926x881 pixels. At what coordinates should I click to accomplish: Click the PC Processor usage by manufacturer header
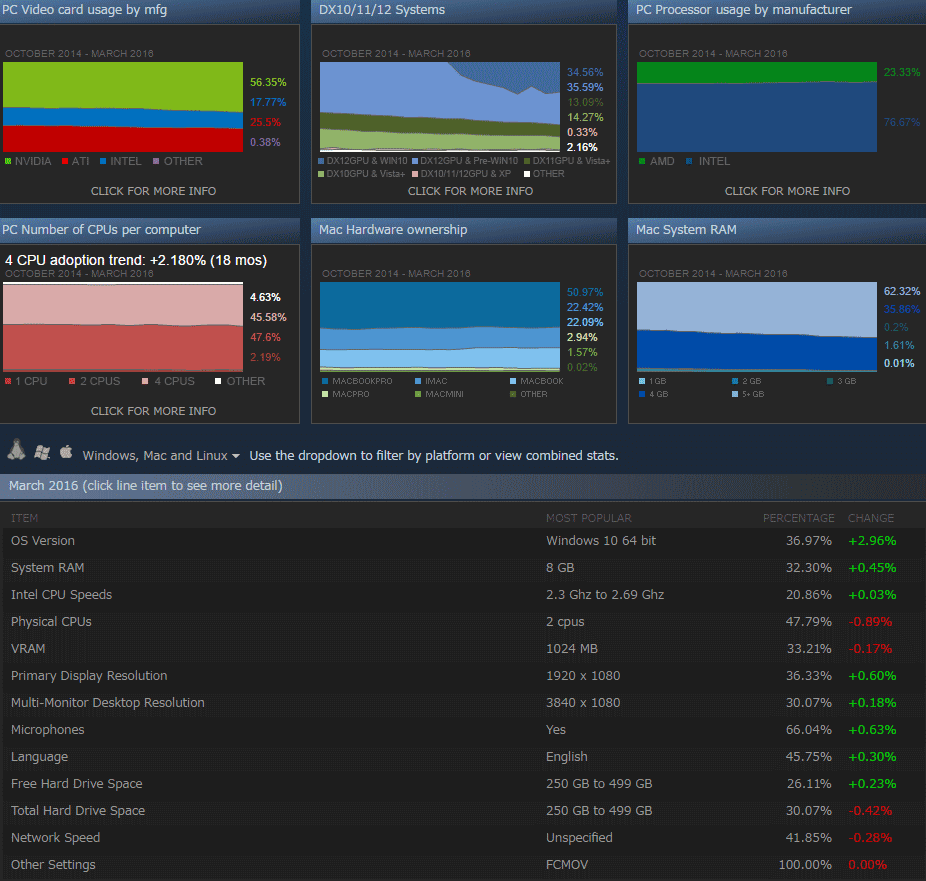coord(777,11)
